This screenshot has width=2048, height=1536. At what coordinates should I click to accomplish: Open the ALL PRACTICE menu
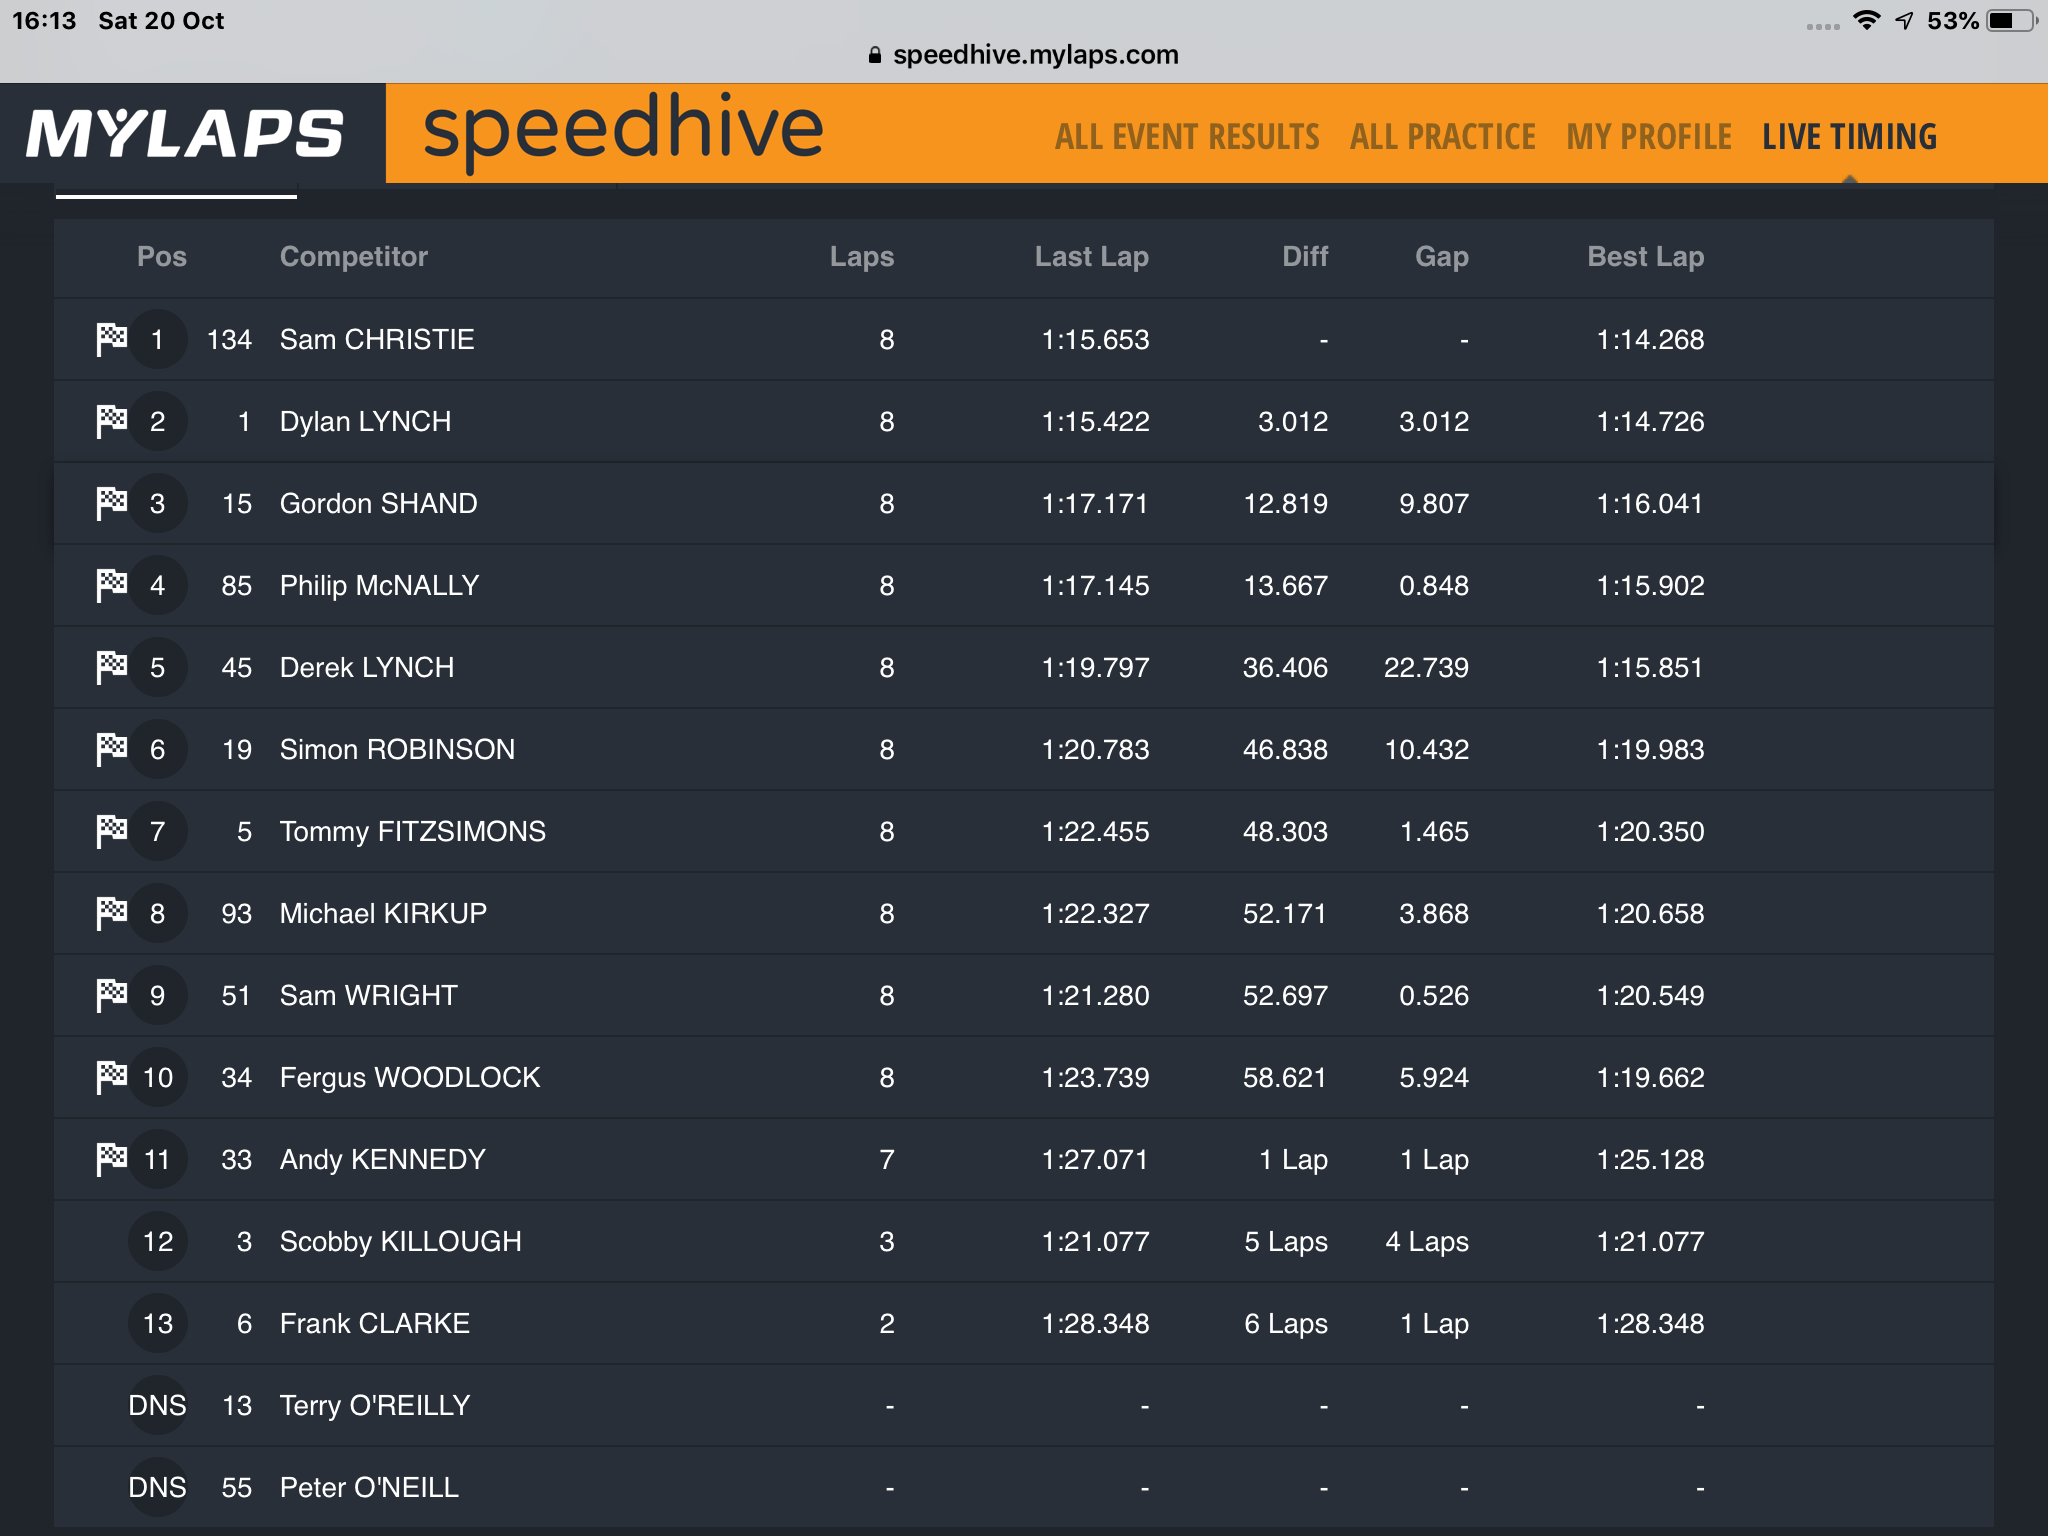(x=1442, y=137)
